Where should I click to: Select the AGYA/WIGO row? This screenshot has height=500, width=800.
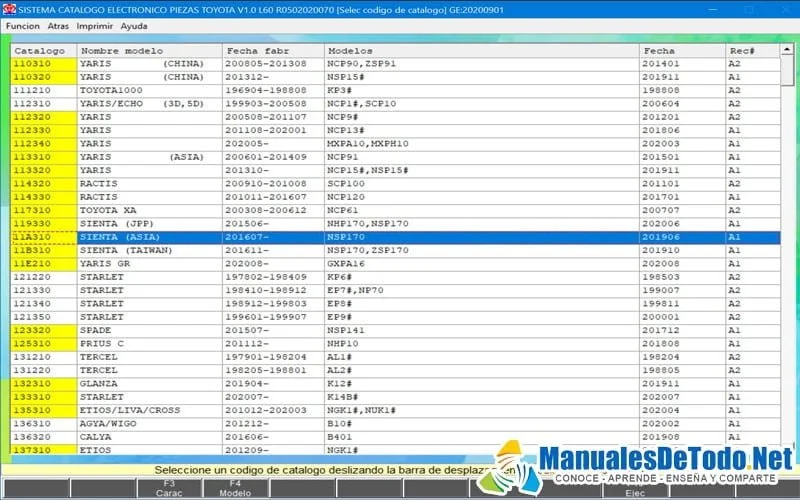395,423
